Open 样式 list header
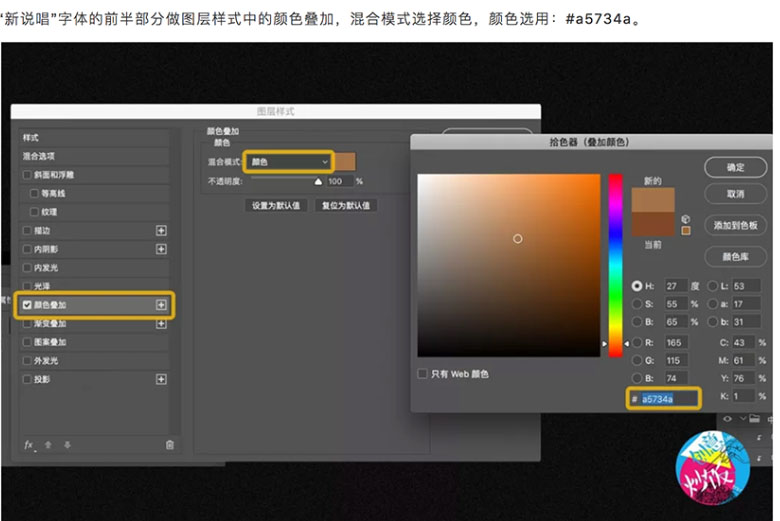The height and width of the screenshot is (521, 780). click(95, 137)
